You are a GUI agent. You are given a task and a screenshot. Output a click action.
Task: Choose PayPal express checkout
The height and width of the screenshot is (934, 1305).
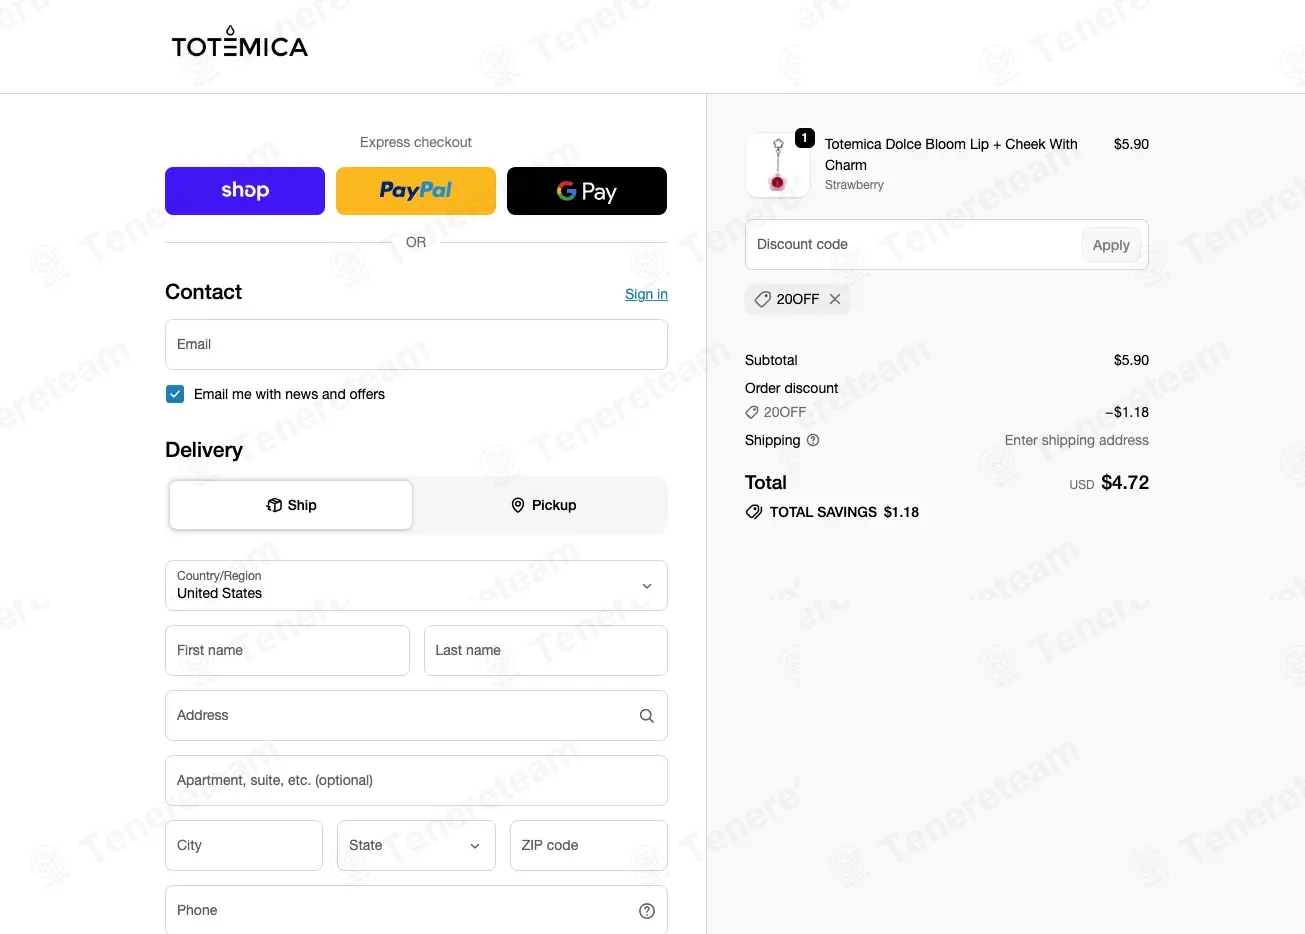click(416, 191)
